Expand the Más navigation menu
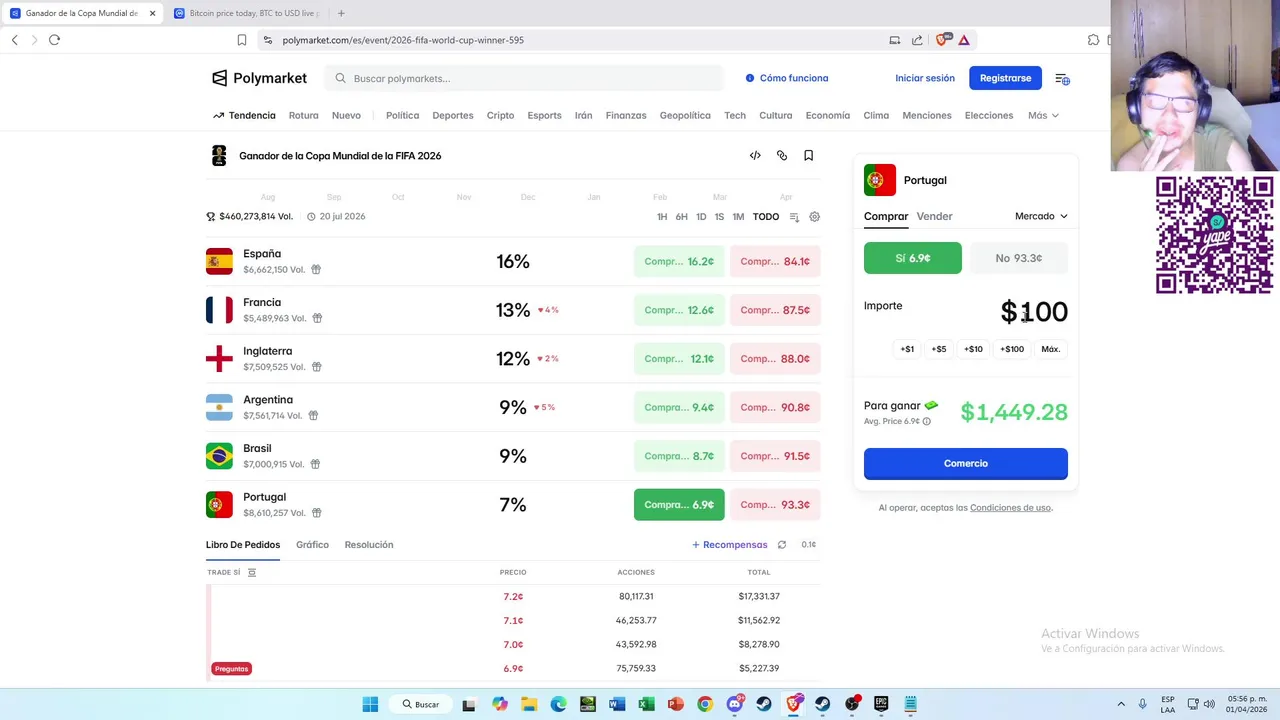 point(1043,116)
